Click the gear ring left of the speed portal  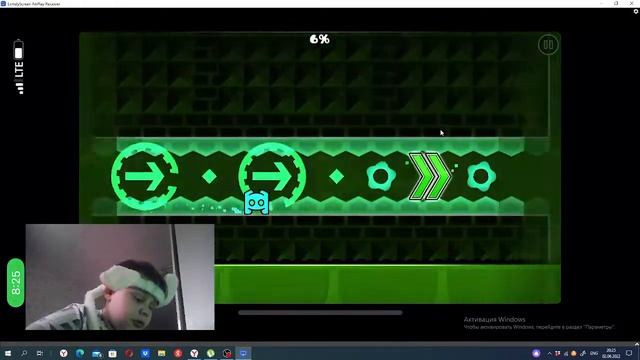[x=381, y=176]
